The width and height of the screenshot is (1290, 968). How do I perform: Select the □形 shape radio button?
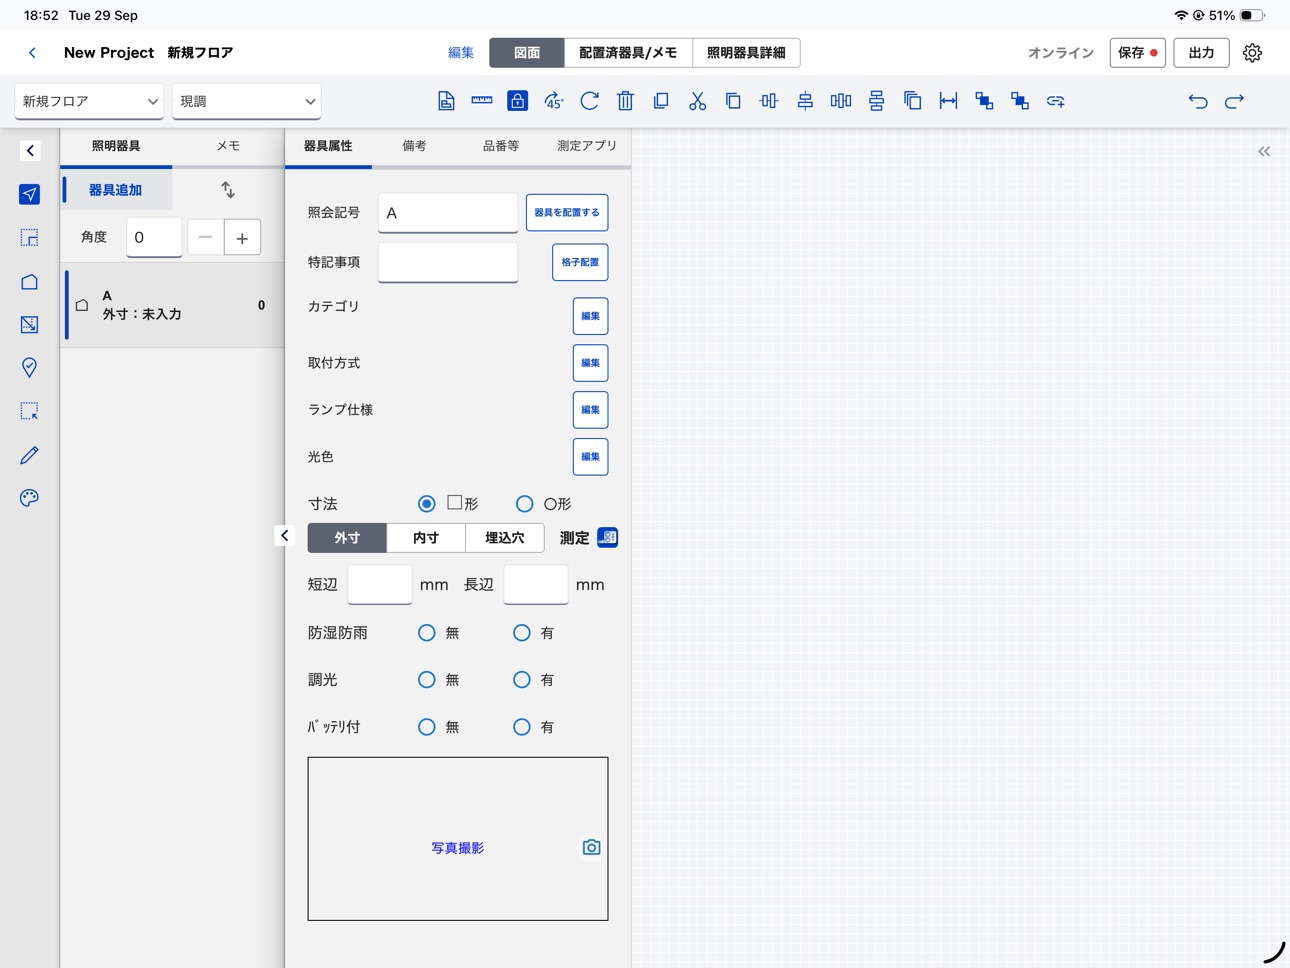[427, 504]
